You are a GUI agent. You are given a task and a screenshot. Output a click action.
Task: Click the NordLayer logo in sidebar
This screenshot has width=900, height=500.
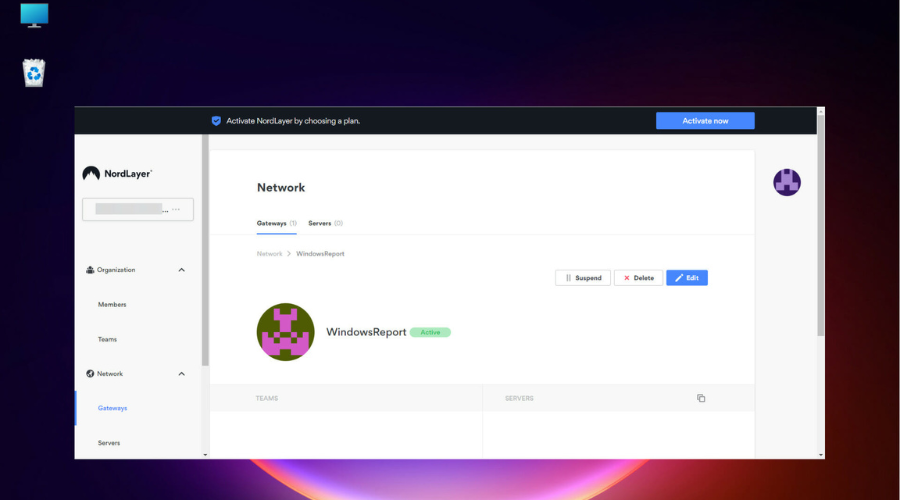point(117,173)
